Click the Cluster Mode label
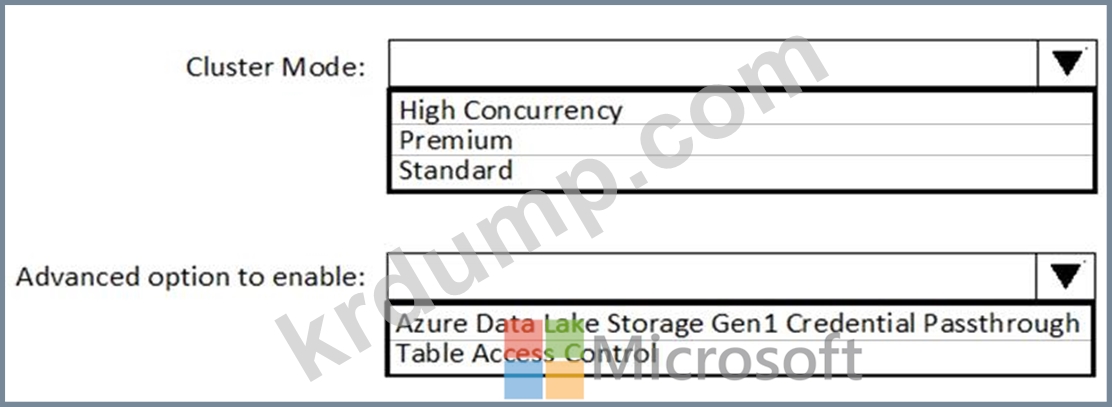Screen dimensions: 1112x407 coord(276,68)
